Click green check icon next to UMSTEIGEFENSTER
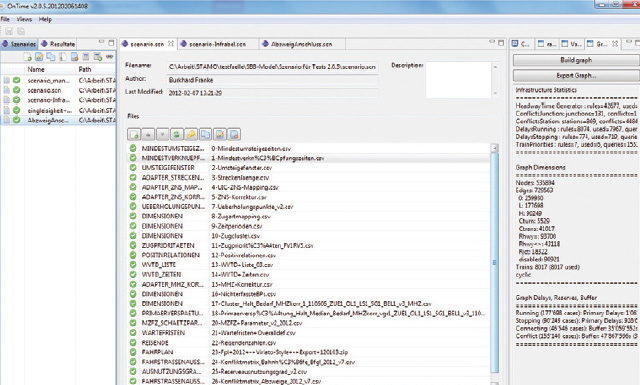 pos(133,167)
